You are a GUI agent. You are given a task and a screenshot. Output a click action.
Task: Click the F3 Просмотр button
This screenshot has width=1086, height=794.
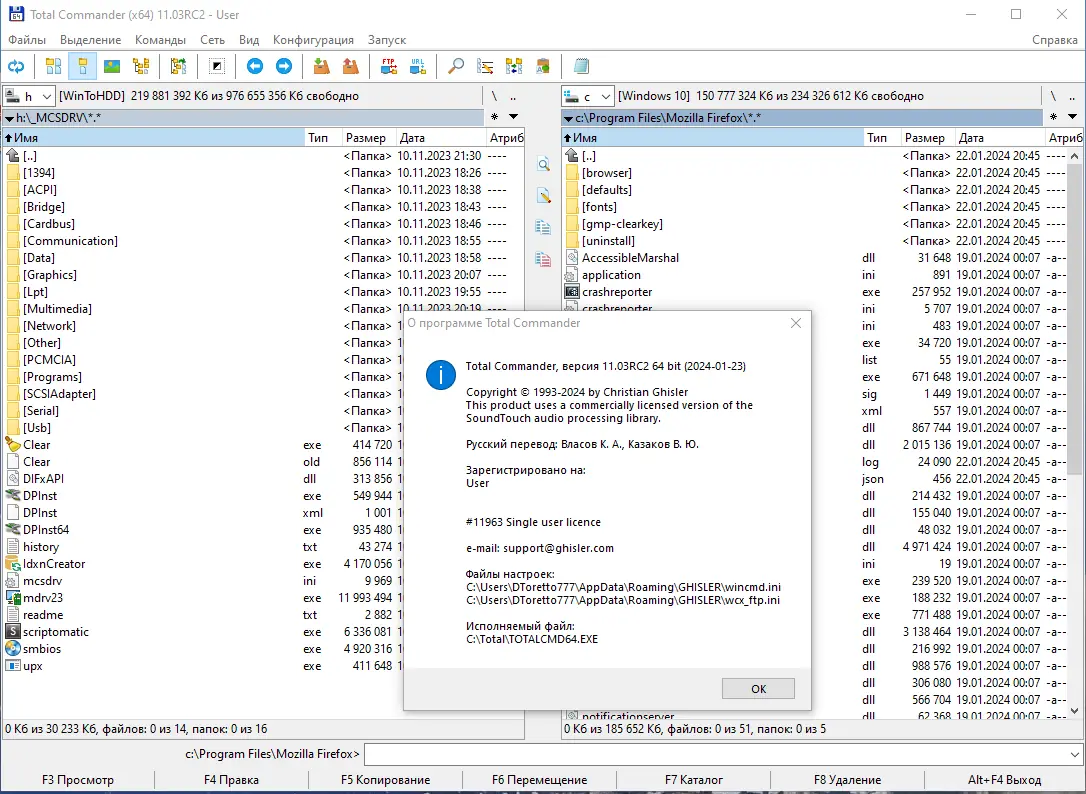click(78, 780)
